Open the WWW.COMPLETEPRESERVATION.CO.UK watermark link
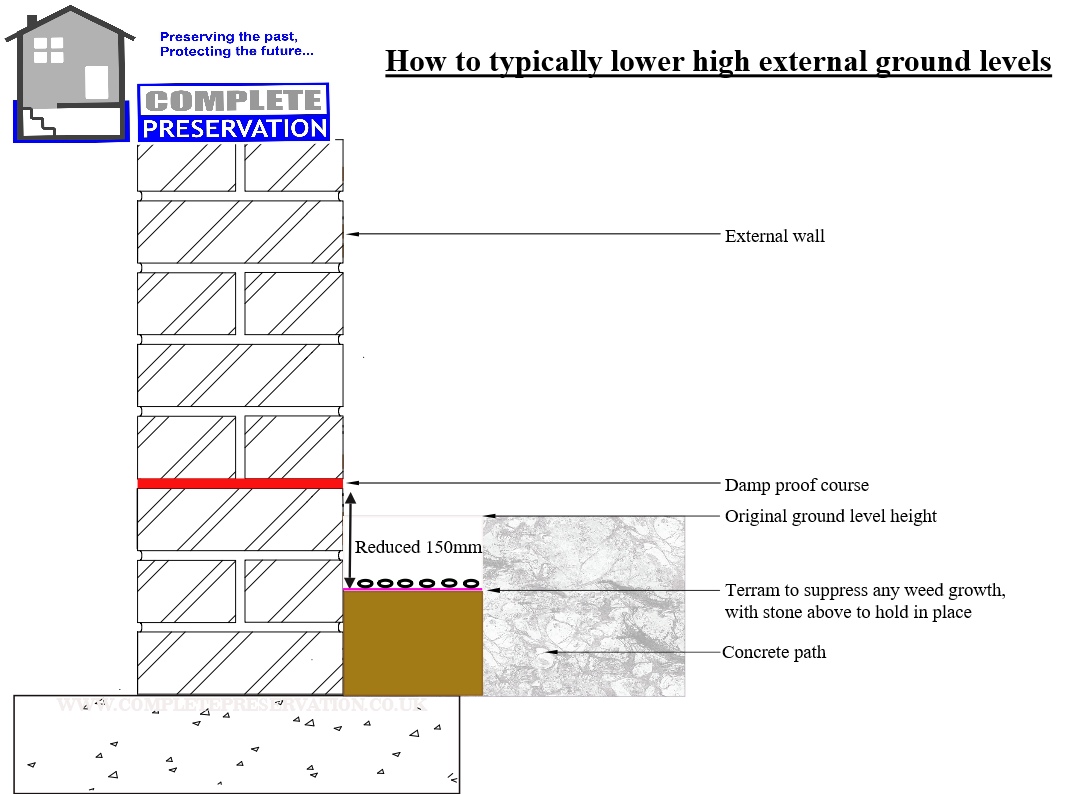 click(x=240, y=704)
